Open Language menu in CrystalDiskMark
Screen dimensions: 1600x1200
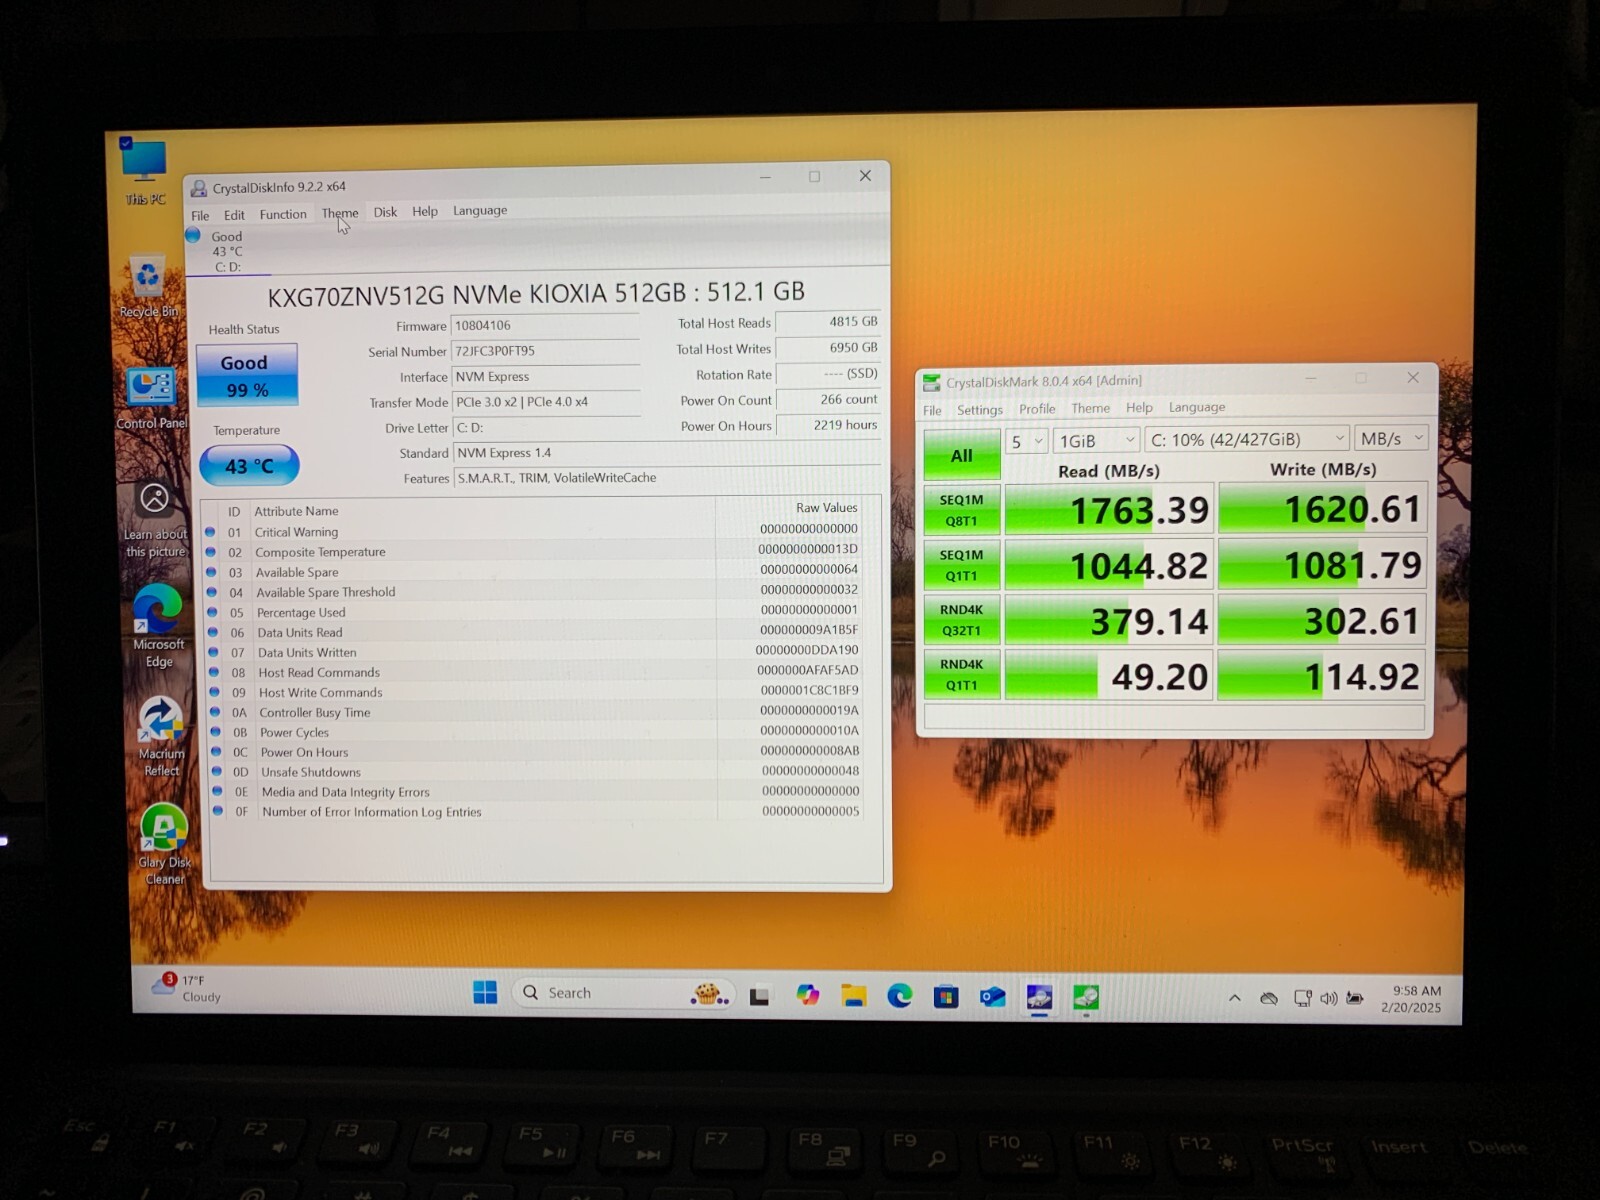pos(1197,407)
